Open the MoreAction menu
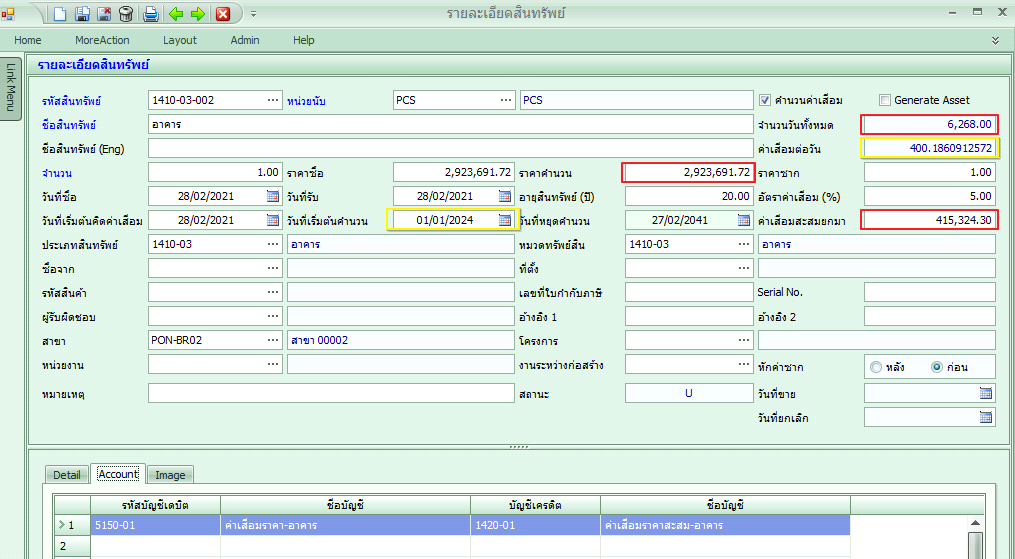Viewport: 1015px width, 559px height. tap(103, 40)
